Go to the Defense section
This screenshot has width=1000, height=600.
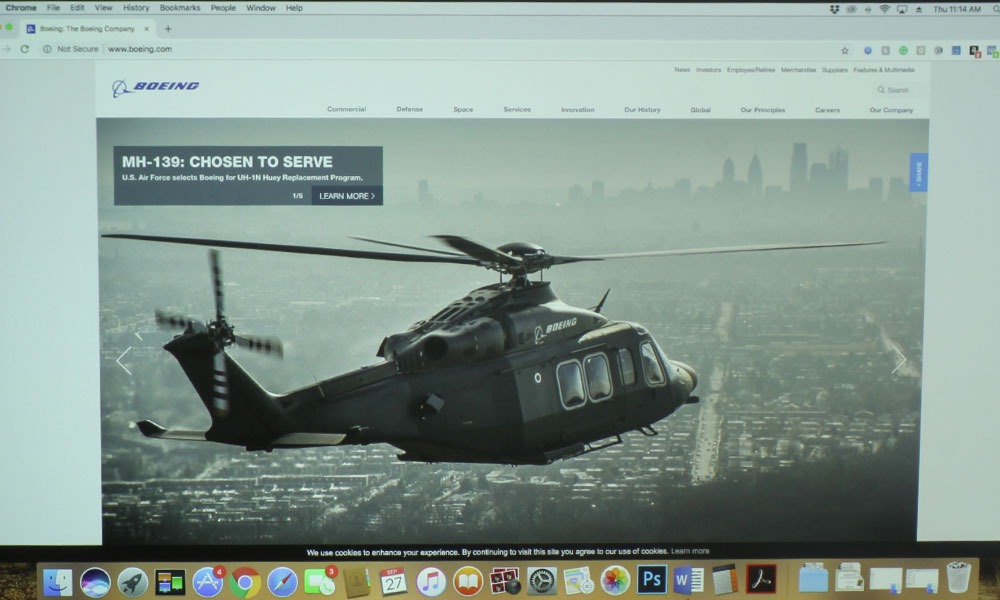coord(409,110)
